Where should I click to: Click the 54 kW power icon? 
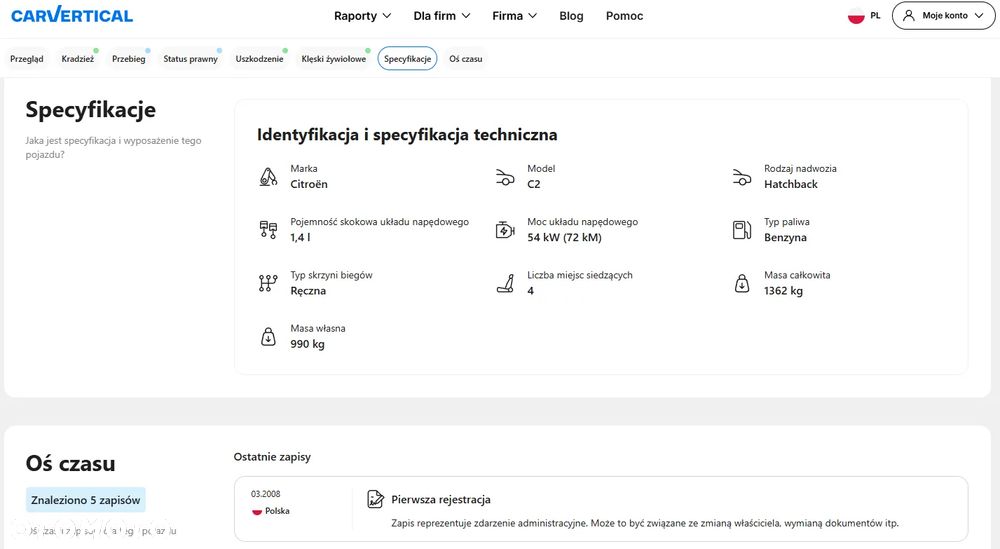click(505, 230)
